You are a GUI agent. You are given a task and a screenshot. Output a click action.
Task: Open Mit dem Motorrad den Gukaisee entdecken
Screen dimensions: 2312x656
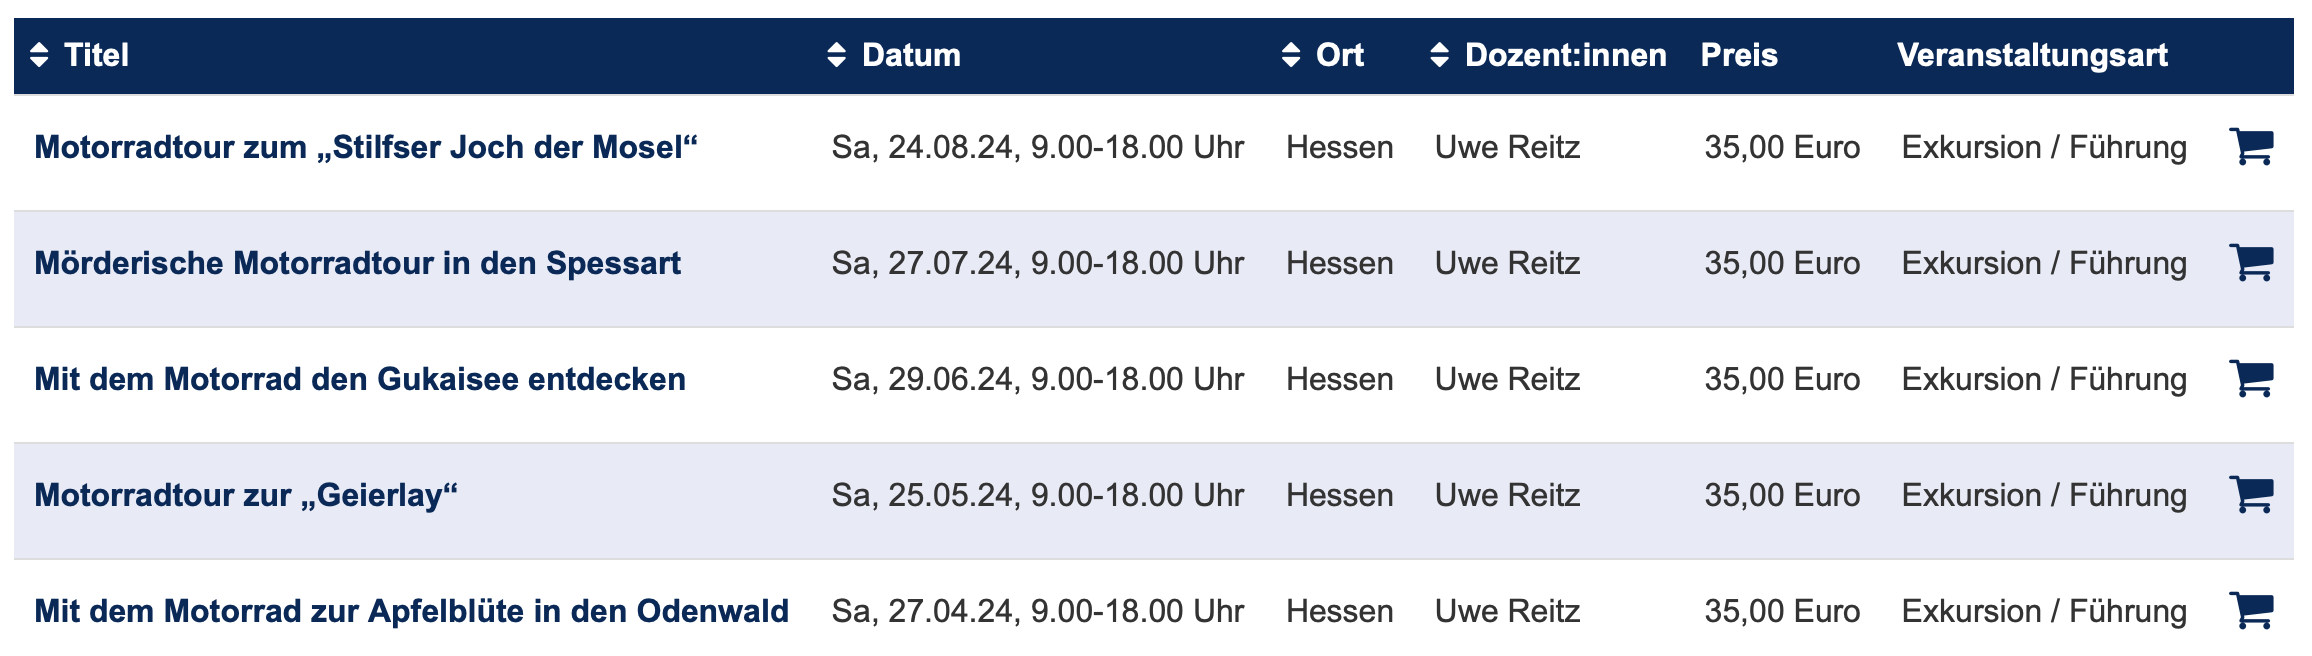(360, 379)
